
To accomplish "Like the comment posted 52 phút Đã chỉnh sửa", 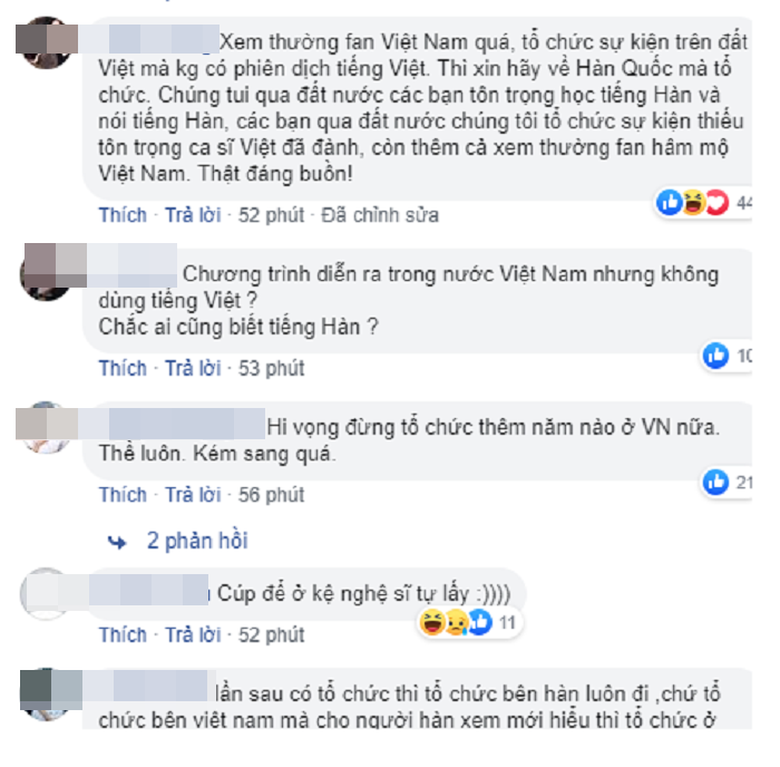I will tap(123, 215).
